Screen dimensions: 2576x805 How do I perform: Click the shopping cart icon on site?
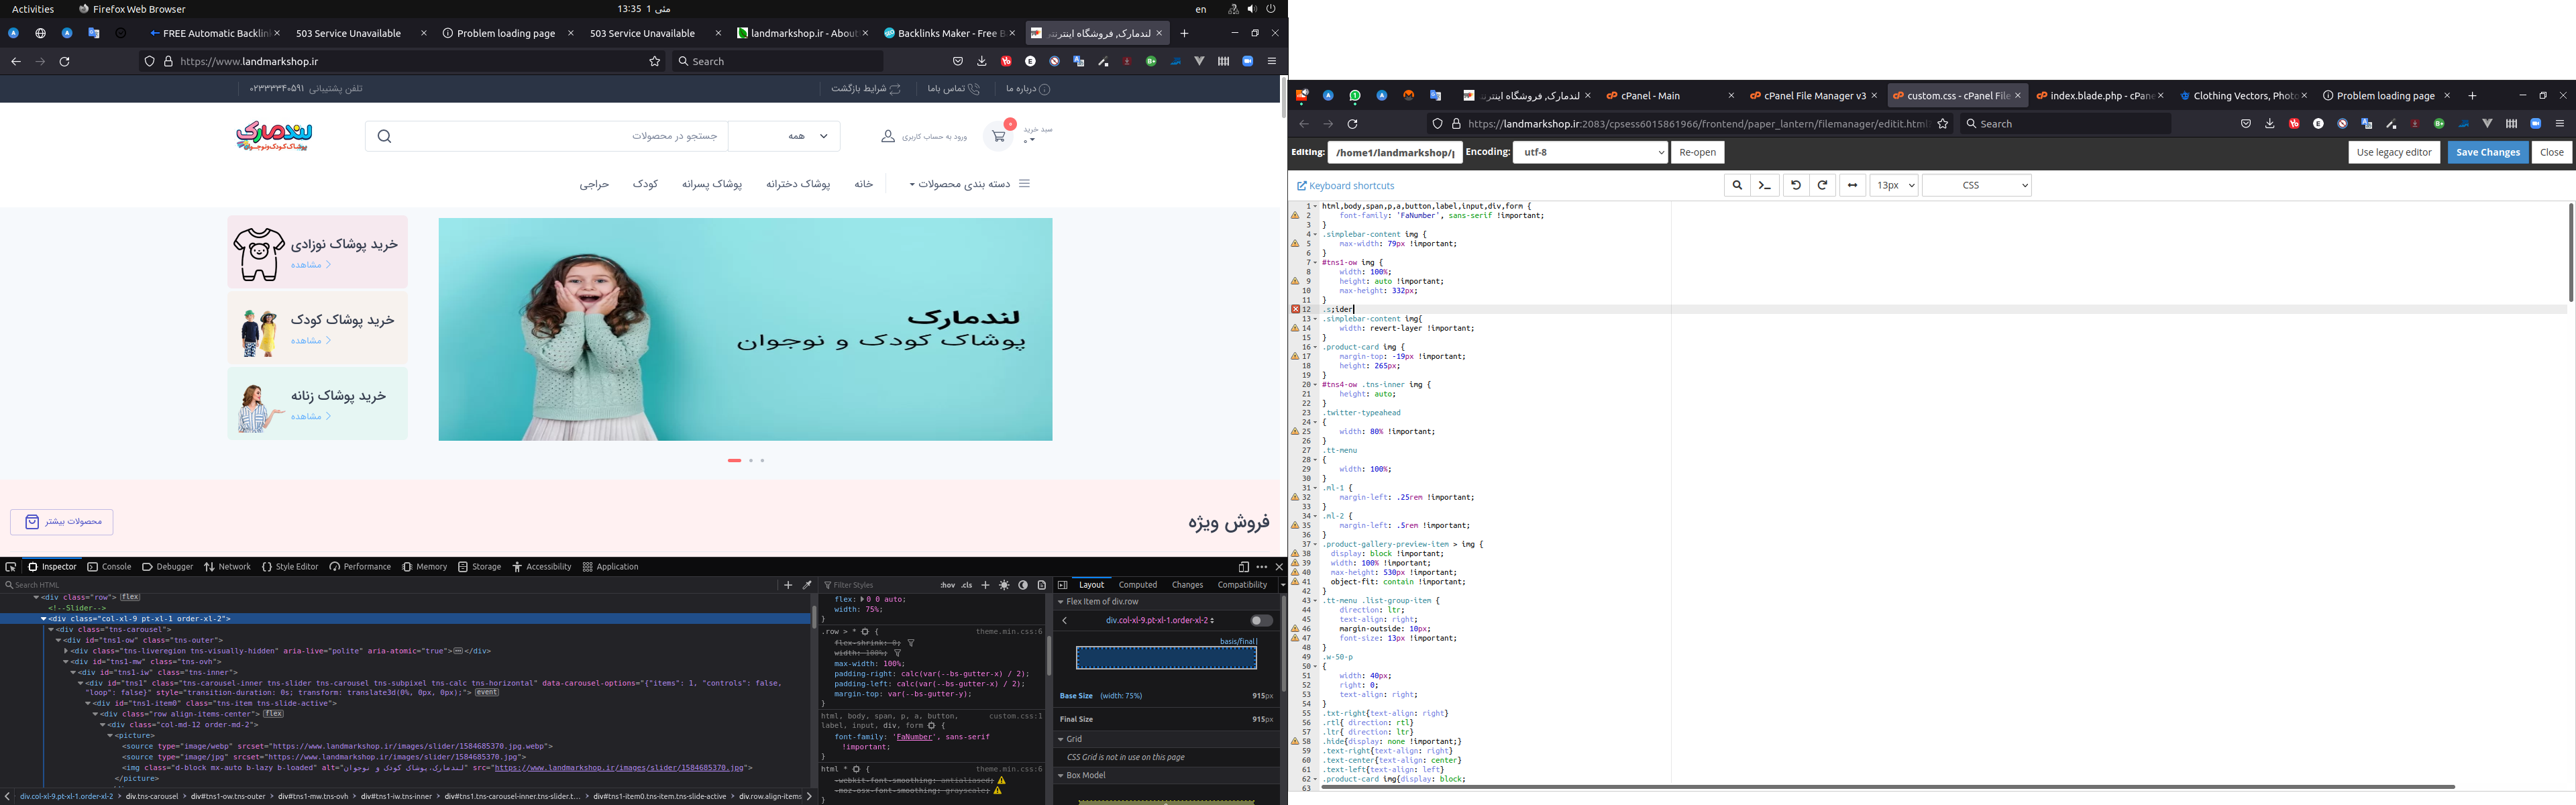pyautogui.click(x=998, y=136)
